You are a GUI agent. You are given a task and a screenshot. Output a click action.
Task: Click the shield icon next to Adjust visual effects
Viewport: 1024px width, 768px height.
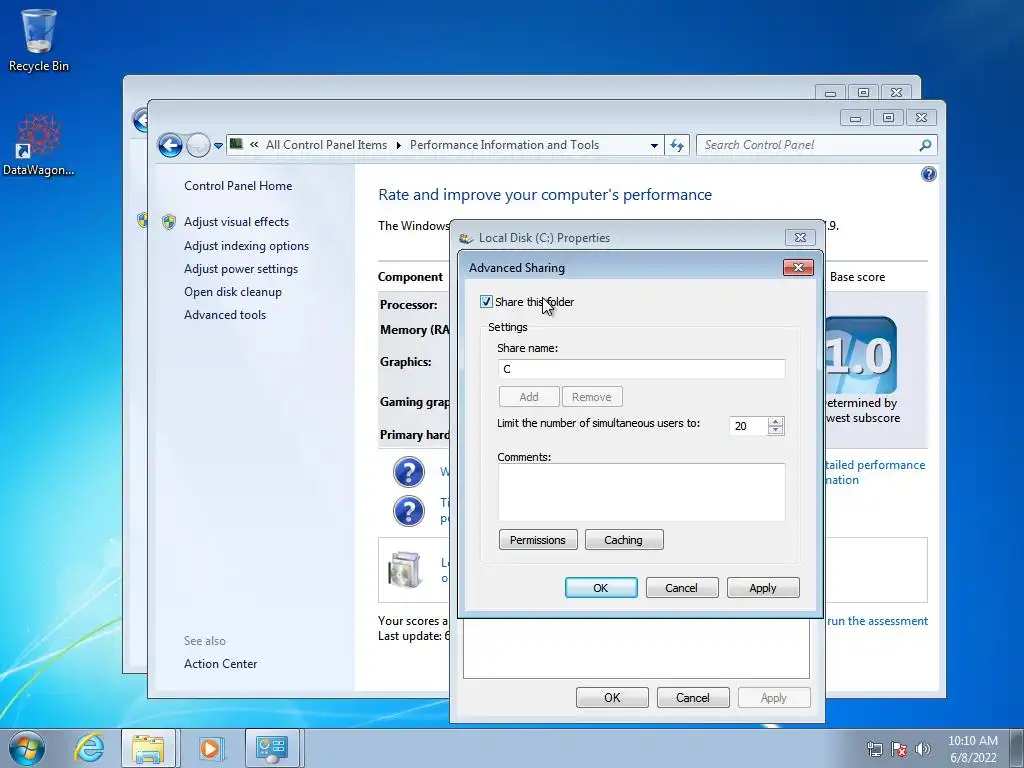(168, 222)
